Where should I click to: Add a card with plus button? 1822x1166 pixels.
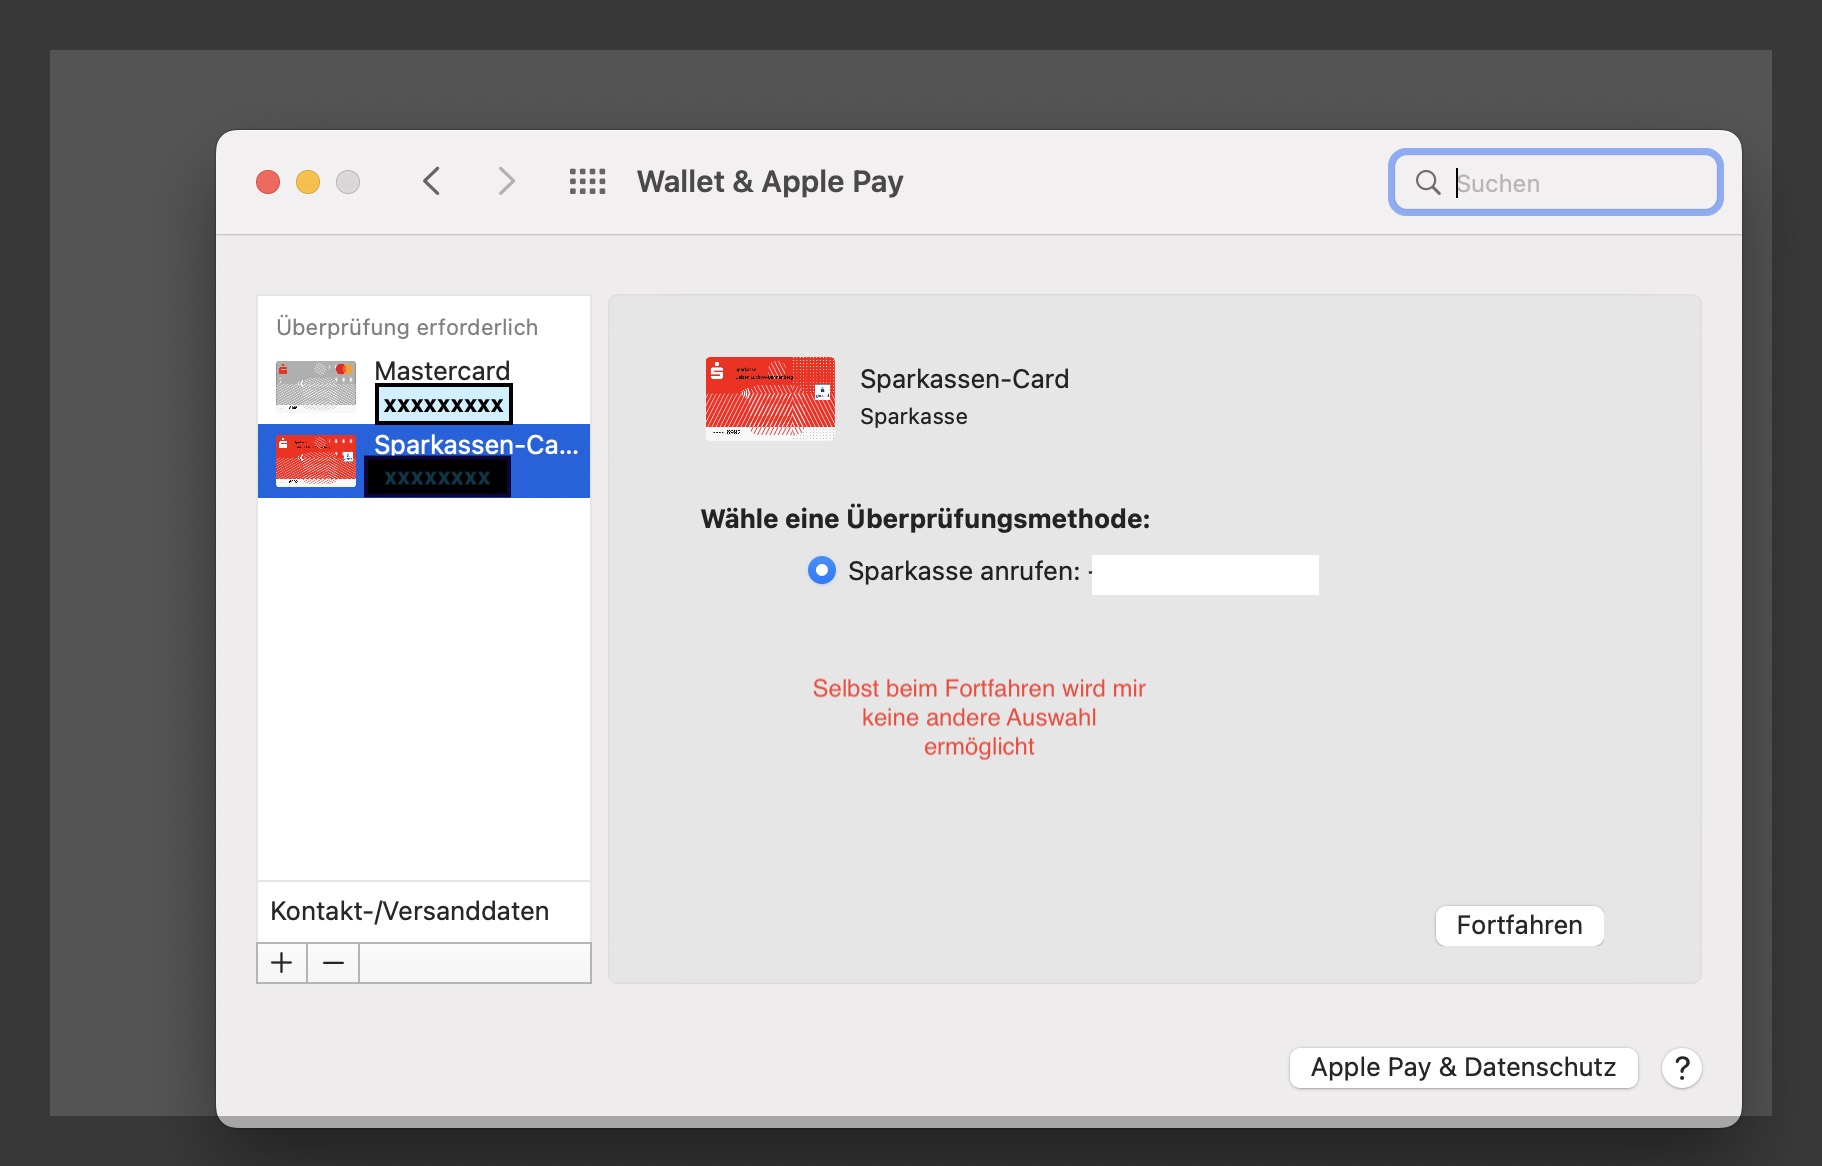[282, 963]
